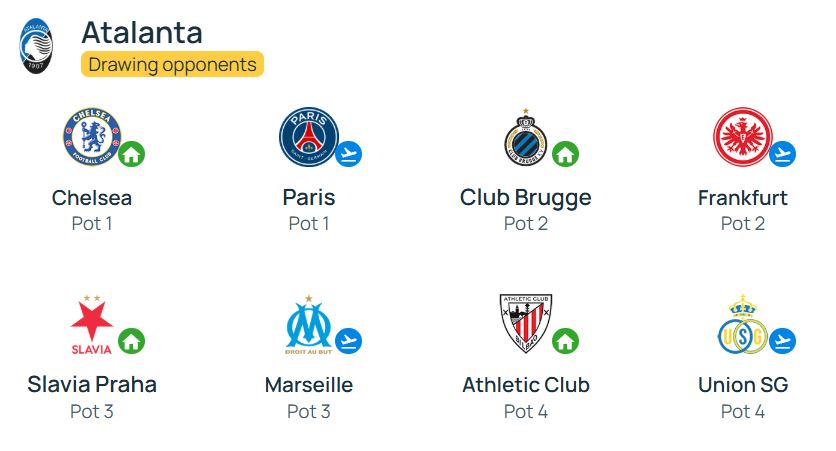
Task: Click Chelsea's green home match icon
Action: point(132,154)
